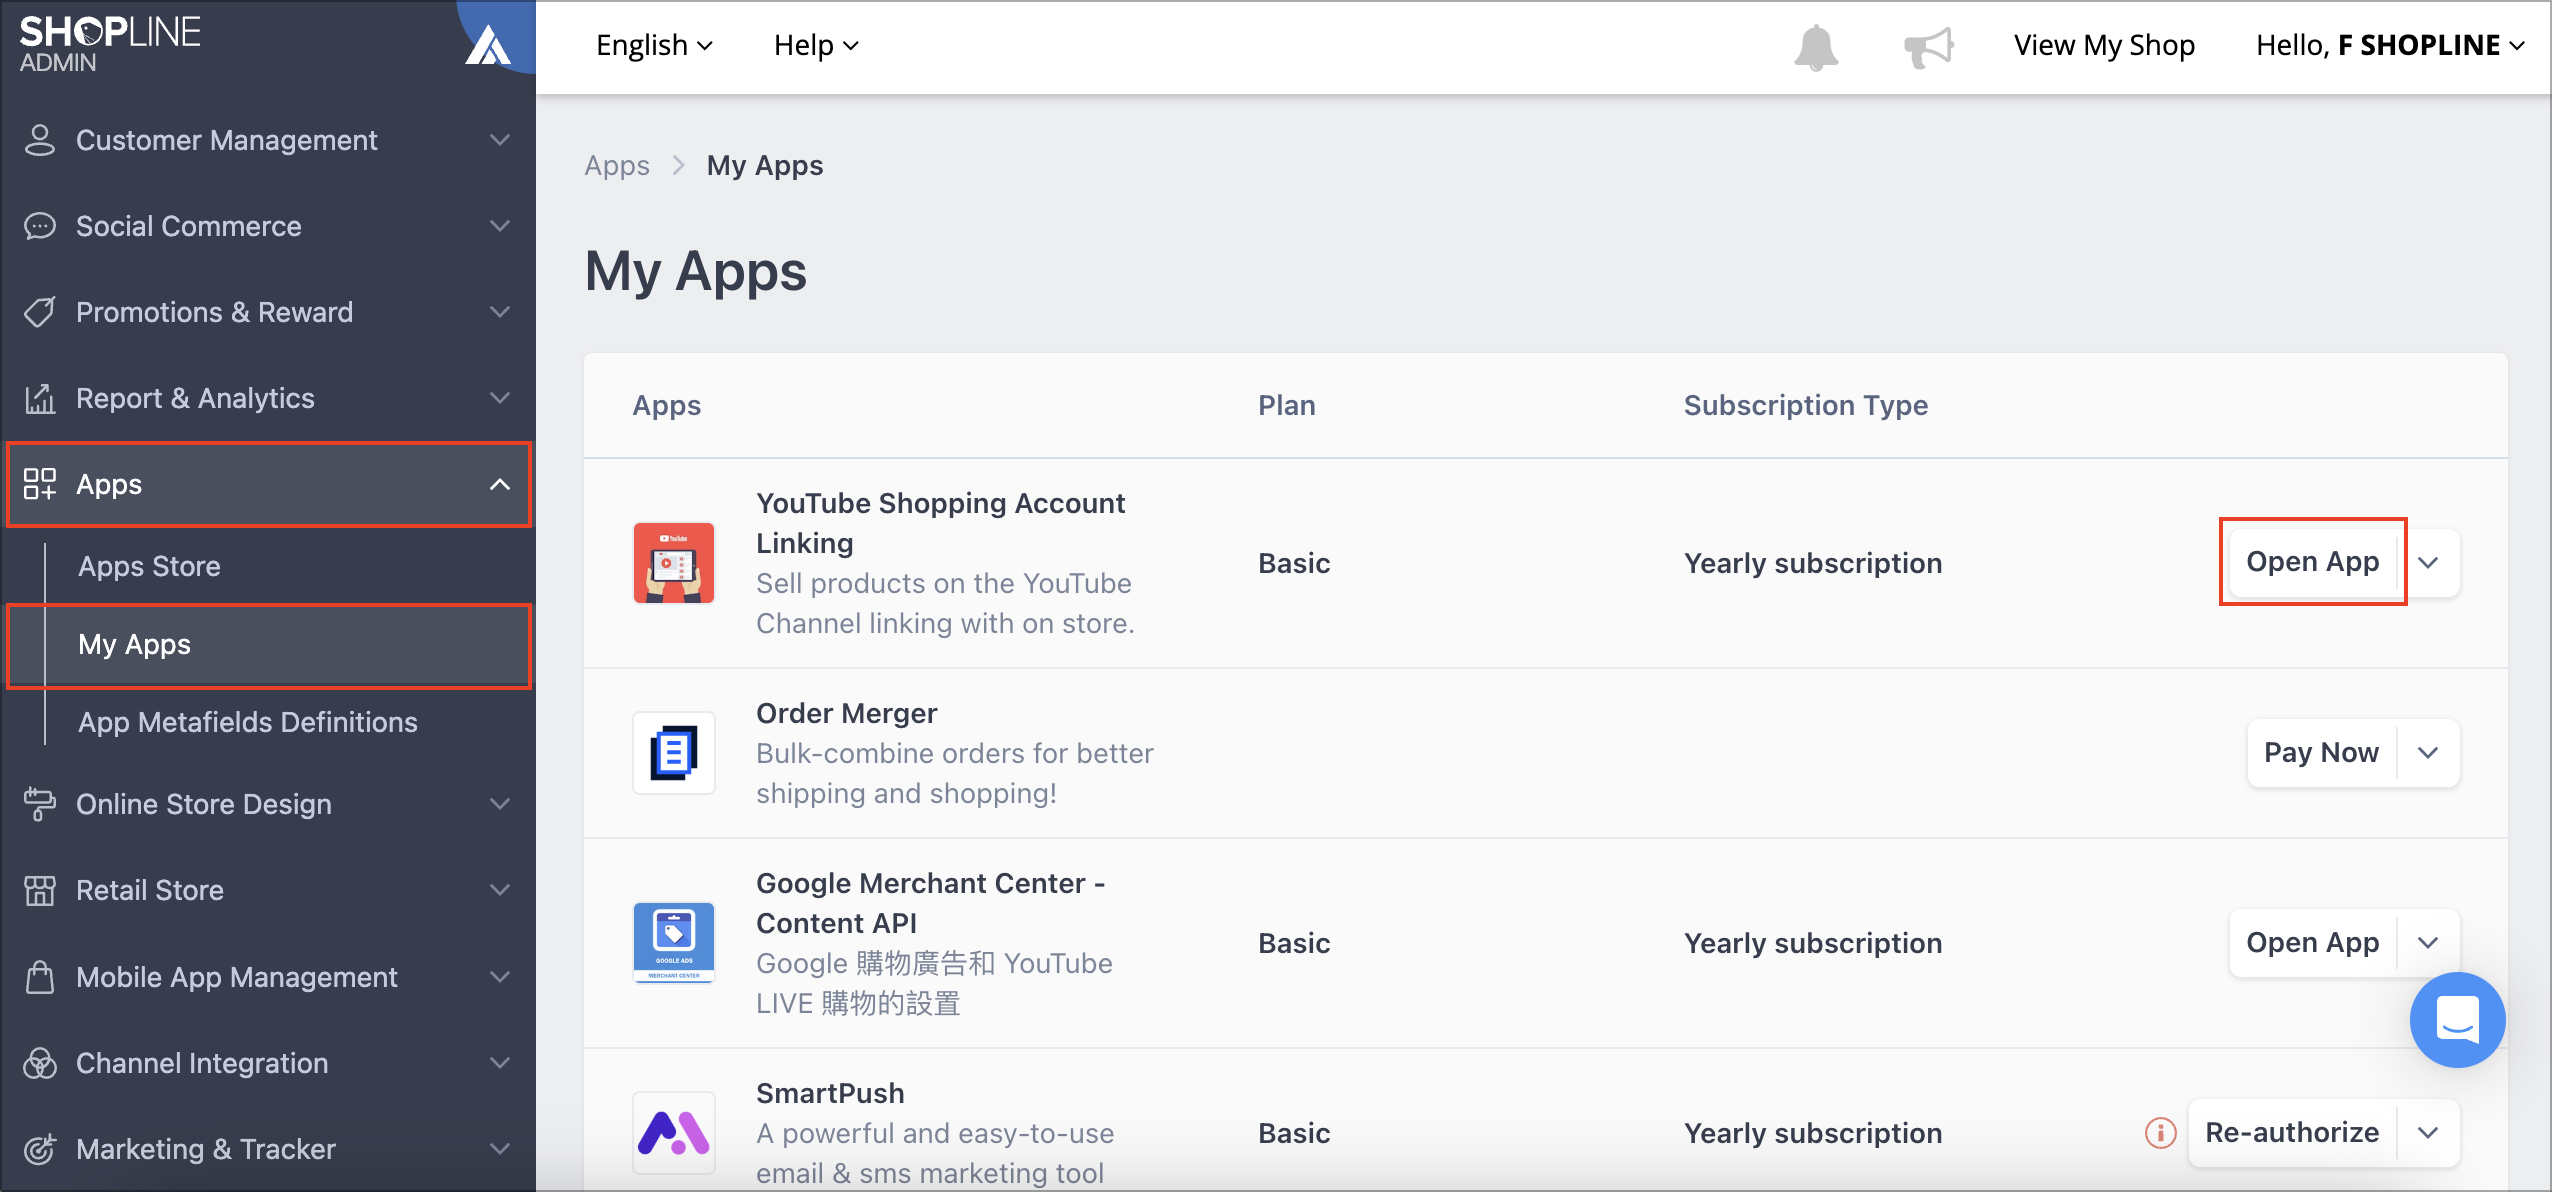Open dropdown arrow beside Google Merchant Open App
This screenshot has height=1192, width=2552.
coord(2428,943)
